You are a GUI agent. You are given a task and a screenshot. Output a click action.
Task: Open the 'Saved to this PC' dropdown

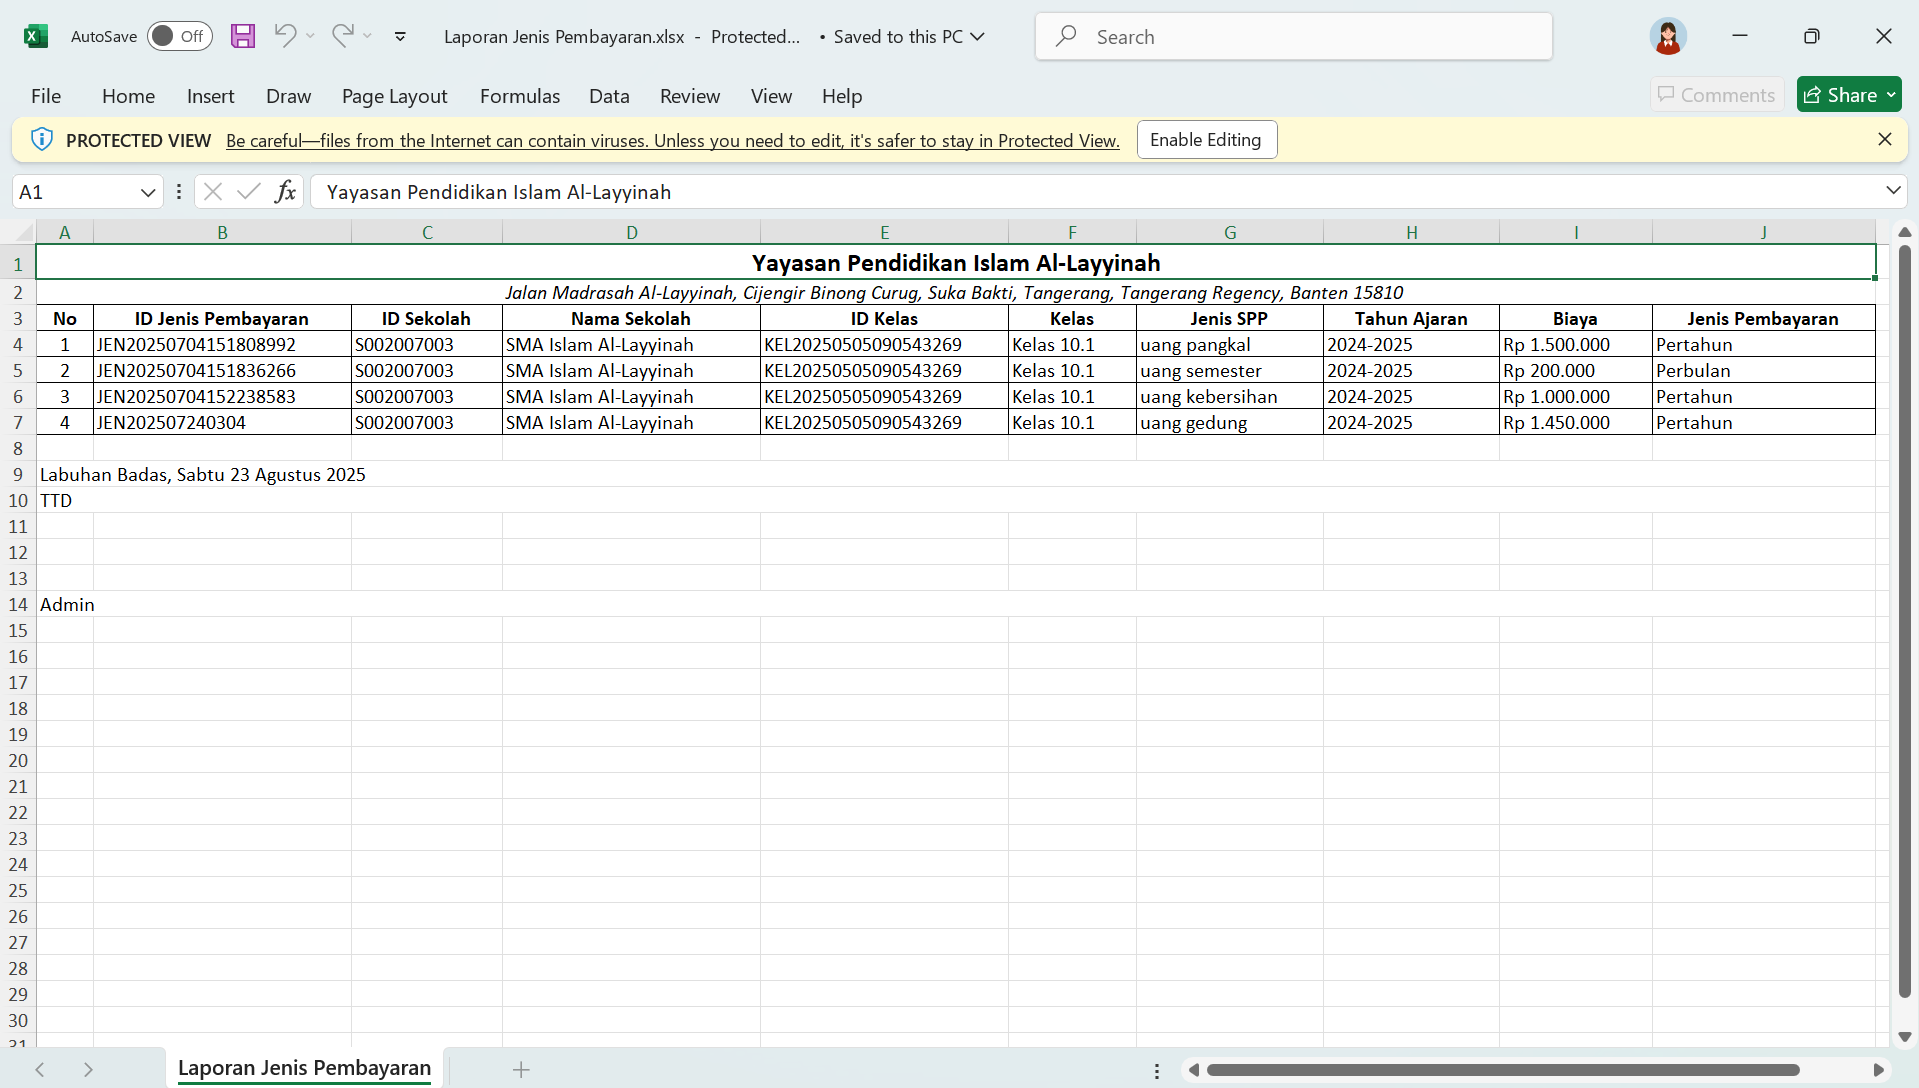pos(976,36)
